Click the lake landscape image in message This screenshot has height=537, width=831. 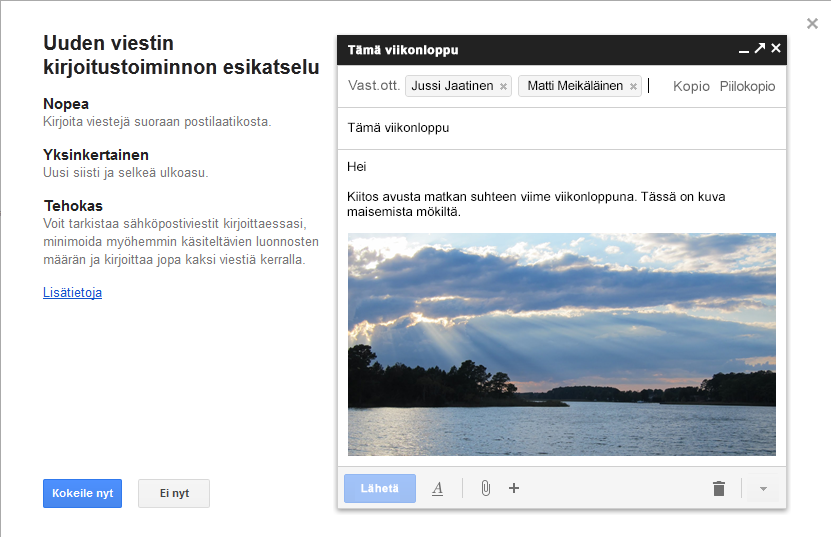[x=561, y=344]
